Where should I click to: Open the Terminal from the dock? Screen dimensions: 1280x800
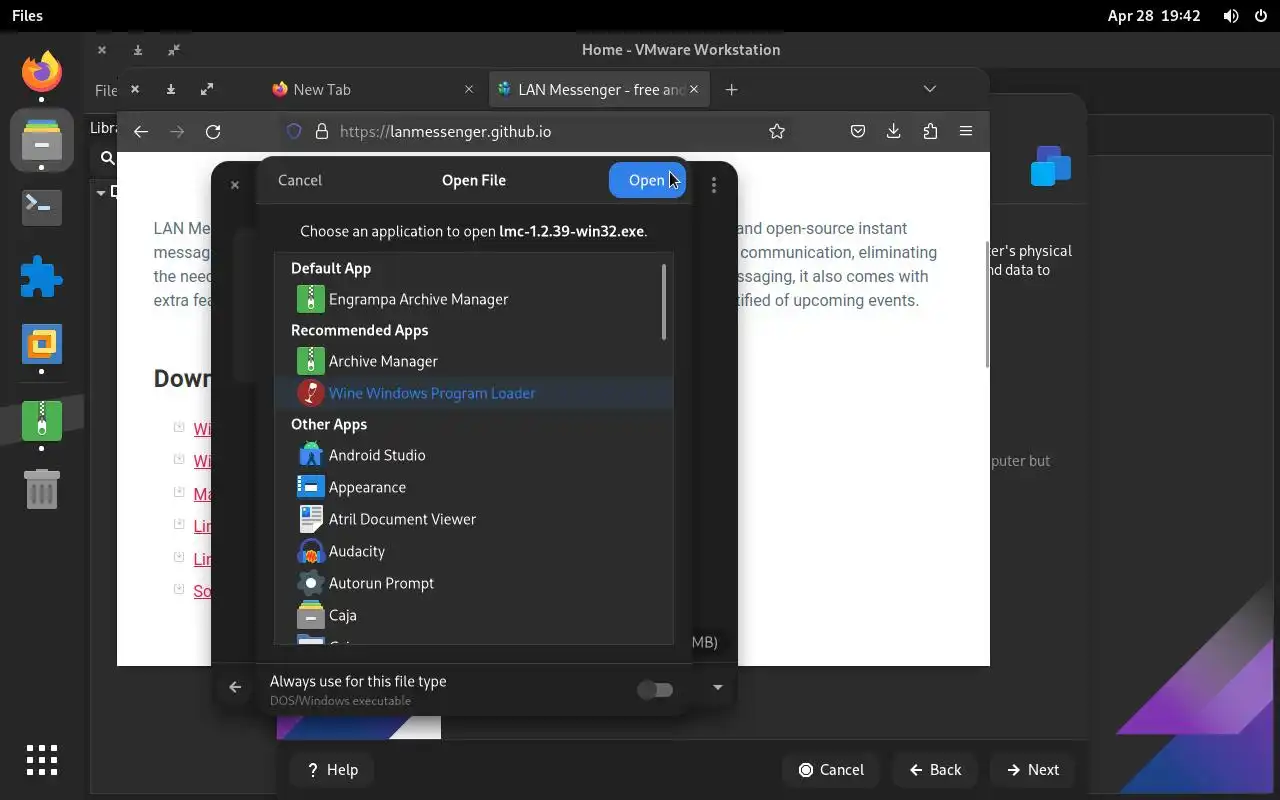click(x=42, y=207)
